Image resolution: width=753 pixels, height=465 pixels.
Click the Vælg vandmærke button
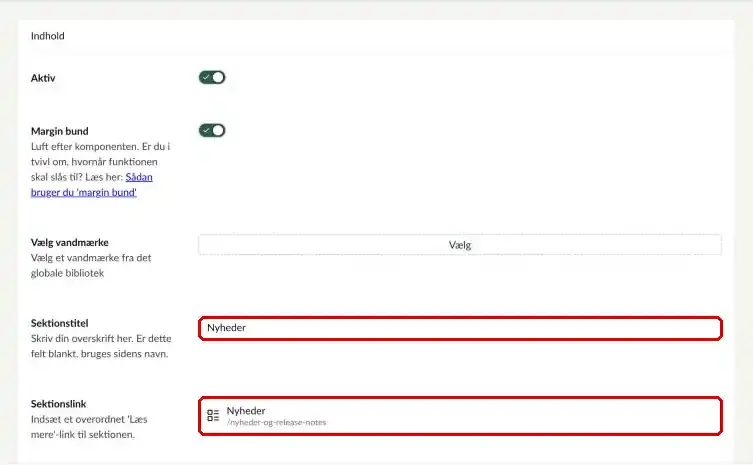(x=460, y=245)
